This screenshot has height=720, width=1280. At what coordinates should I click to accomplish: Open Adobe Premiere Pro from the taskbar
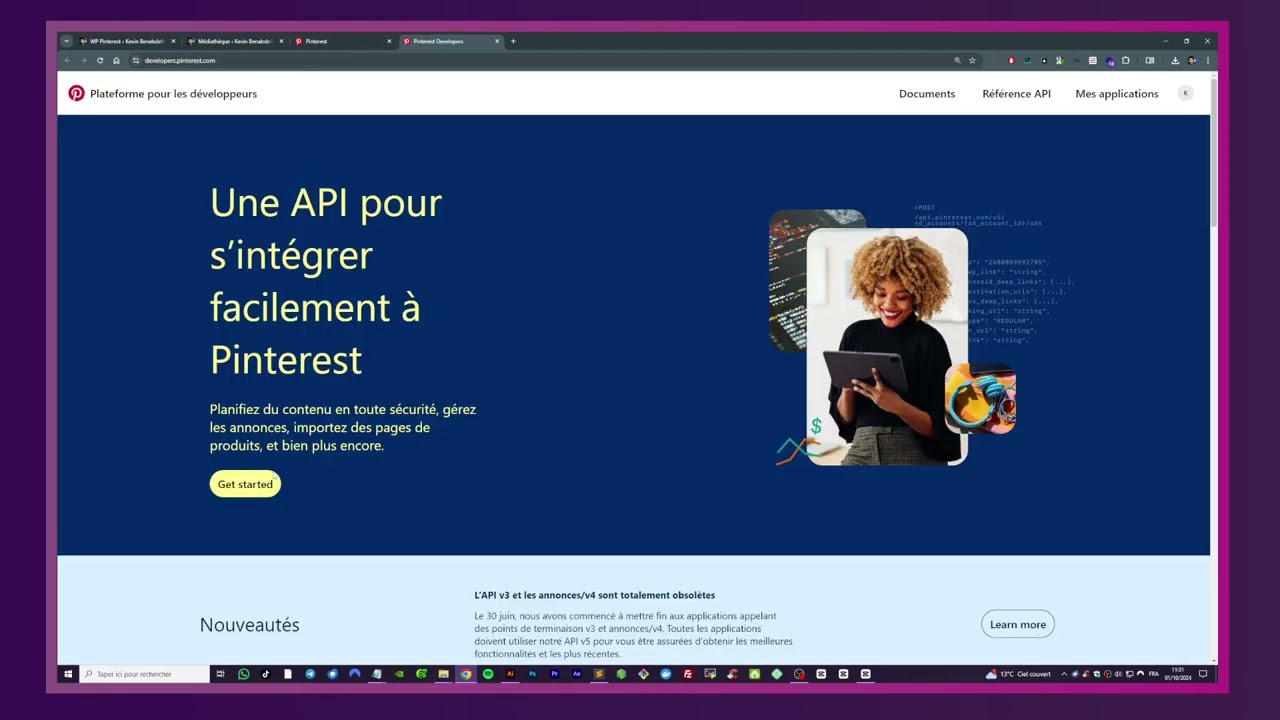[x=555, y=674]
